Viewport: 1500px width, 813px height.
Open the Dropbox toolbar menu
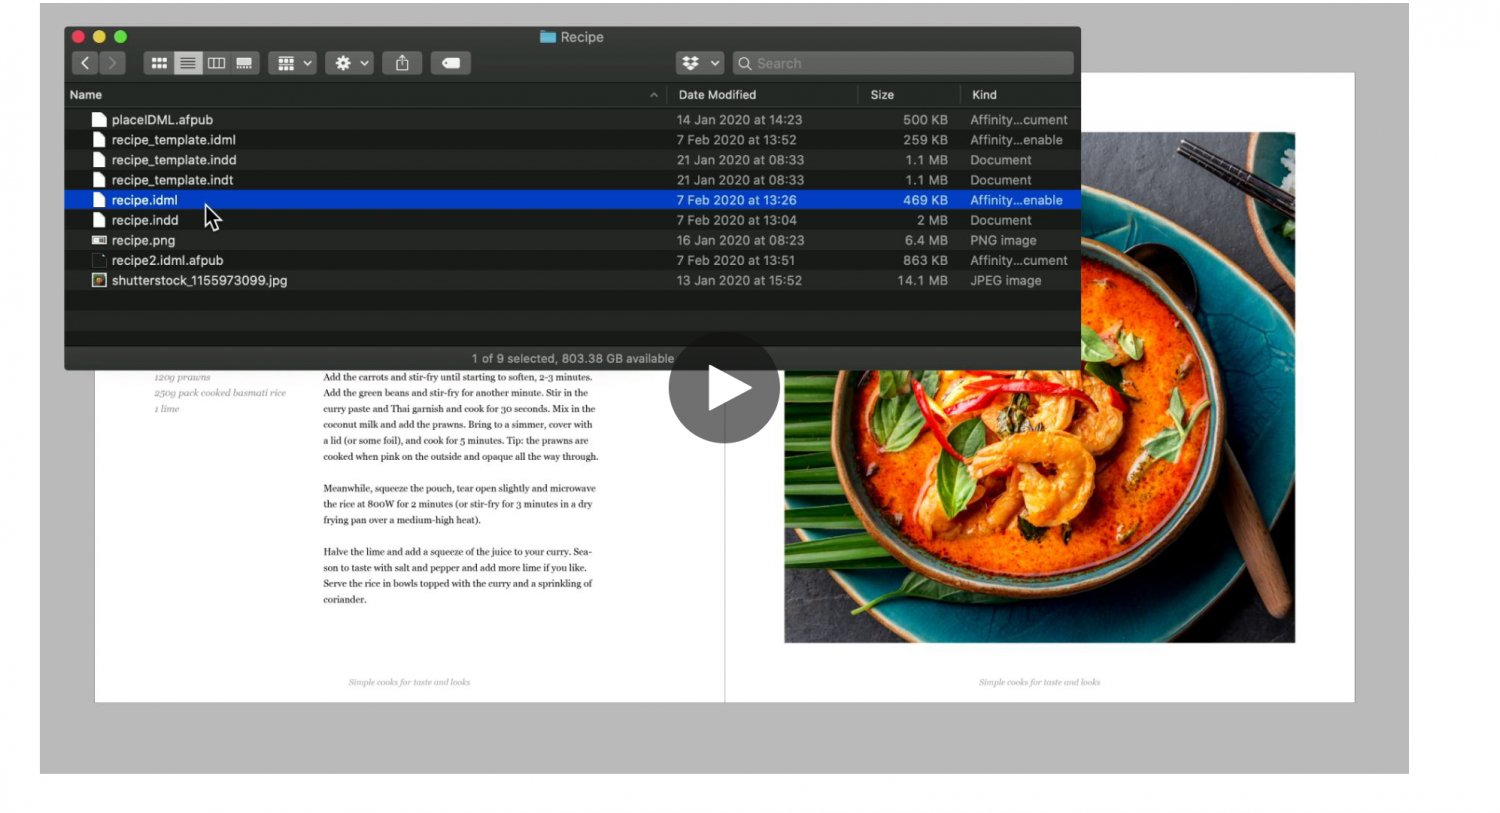699,63
